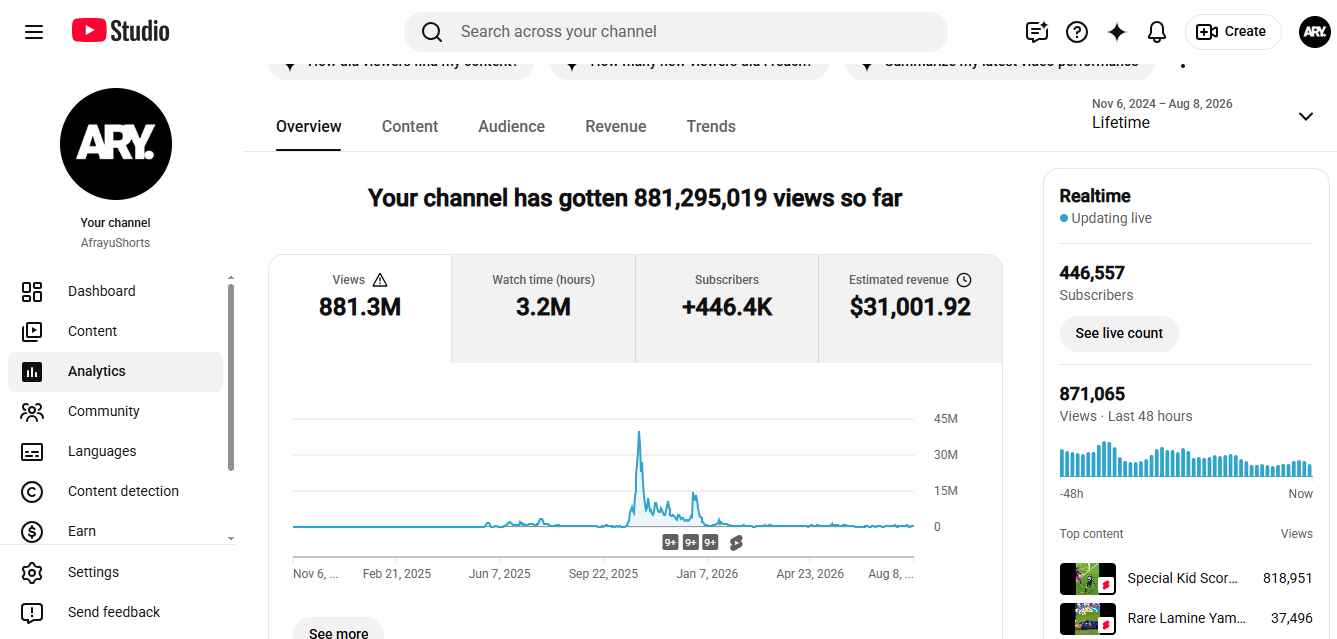Click the Shorts marker below the chart

736,542
